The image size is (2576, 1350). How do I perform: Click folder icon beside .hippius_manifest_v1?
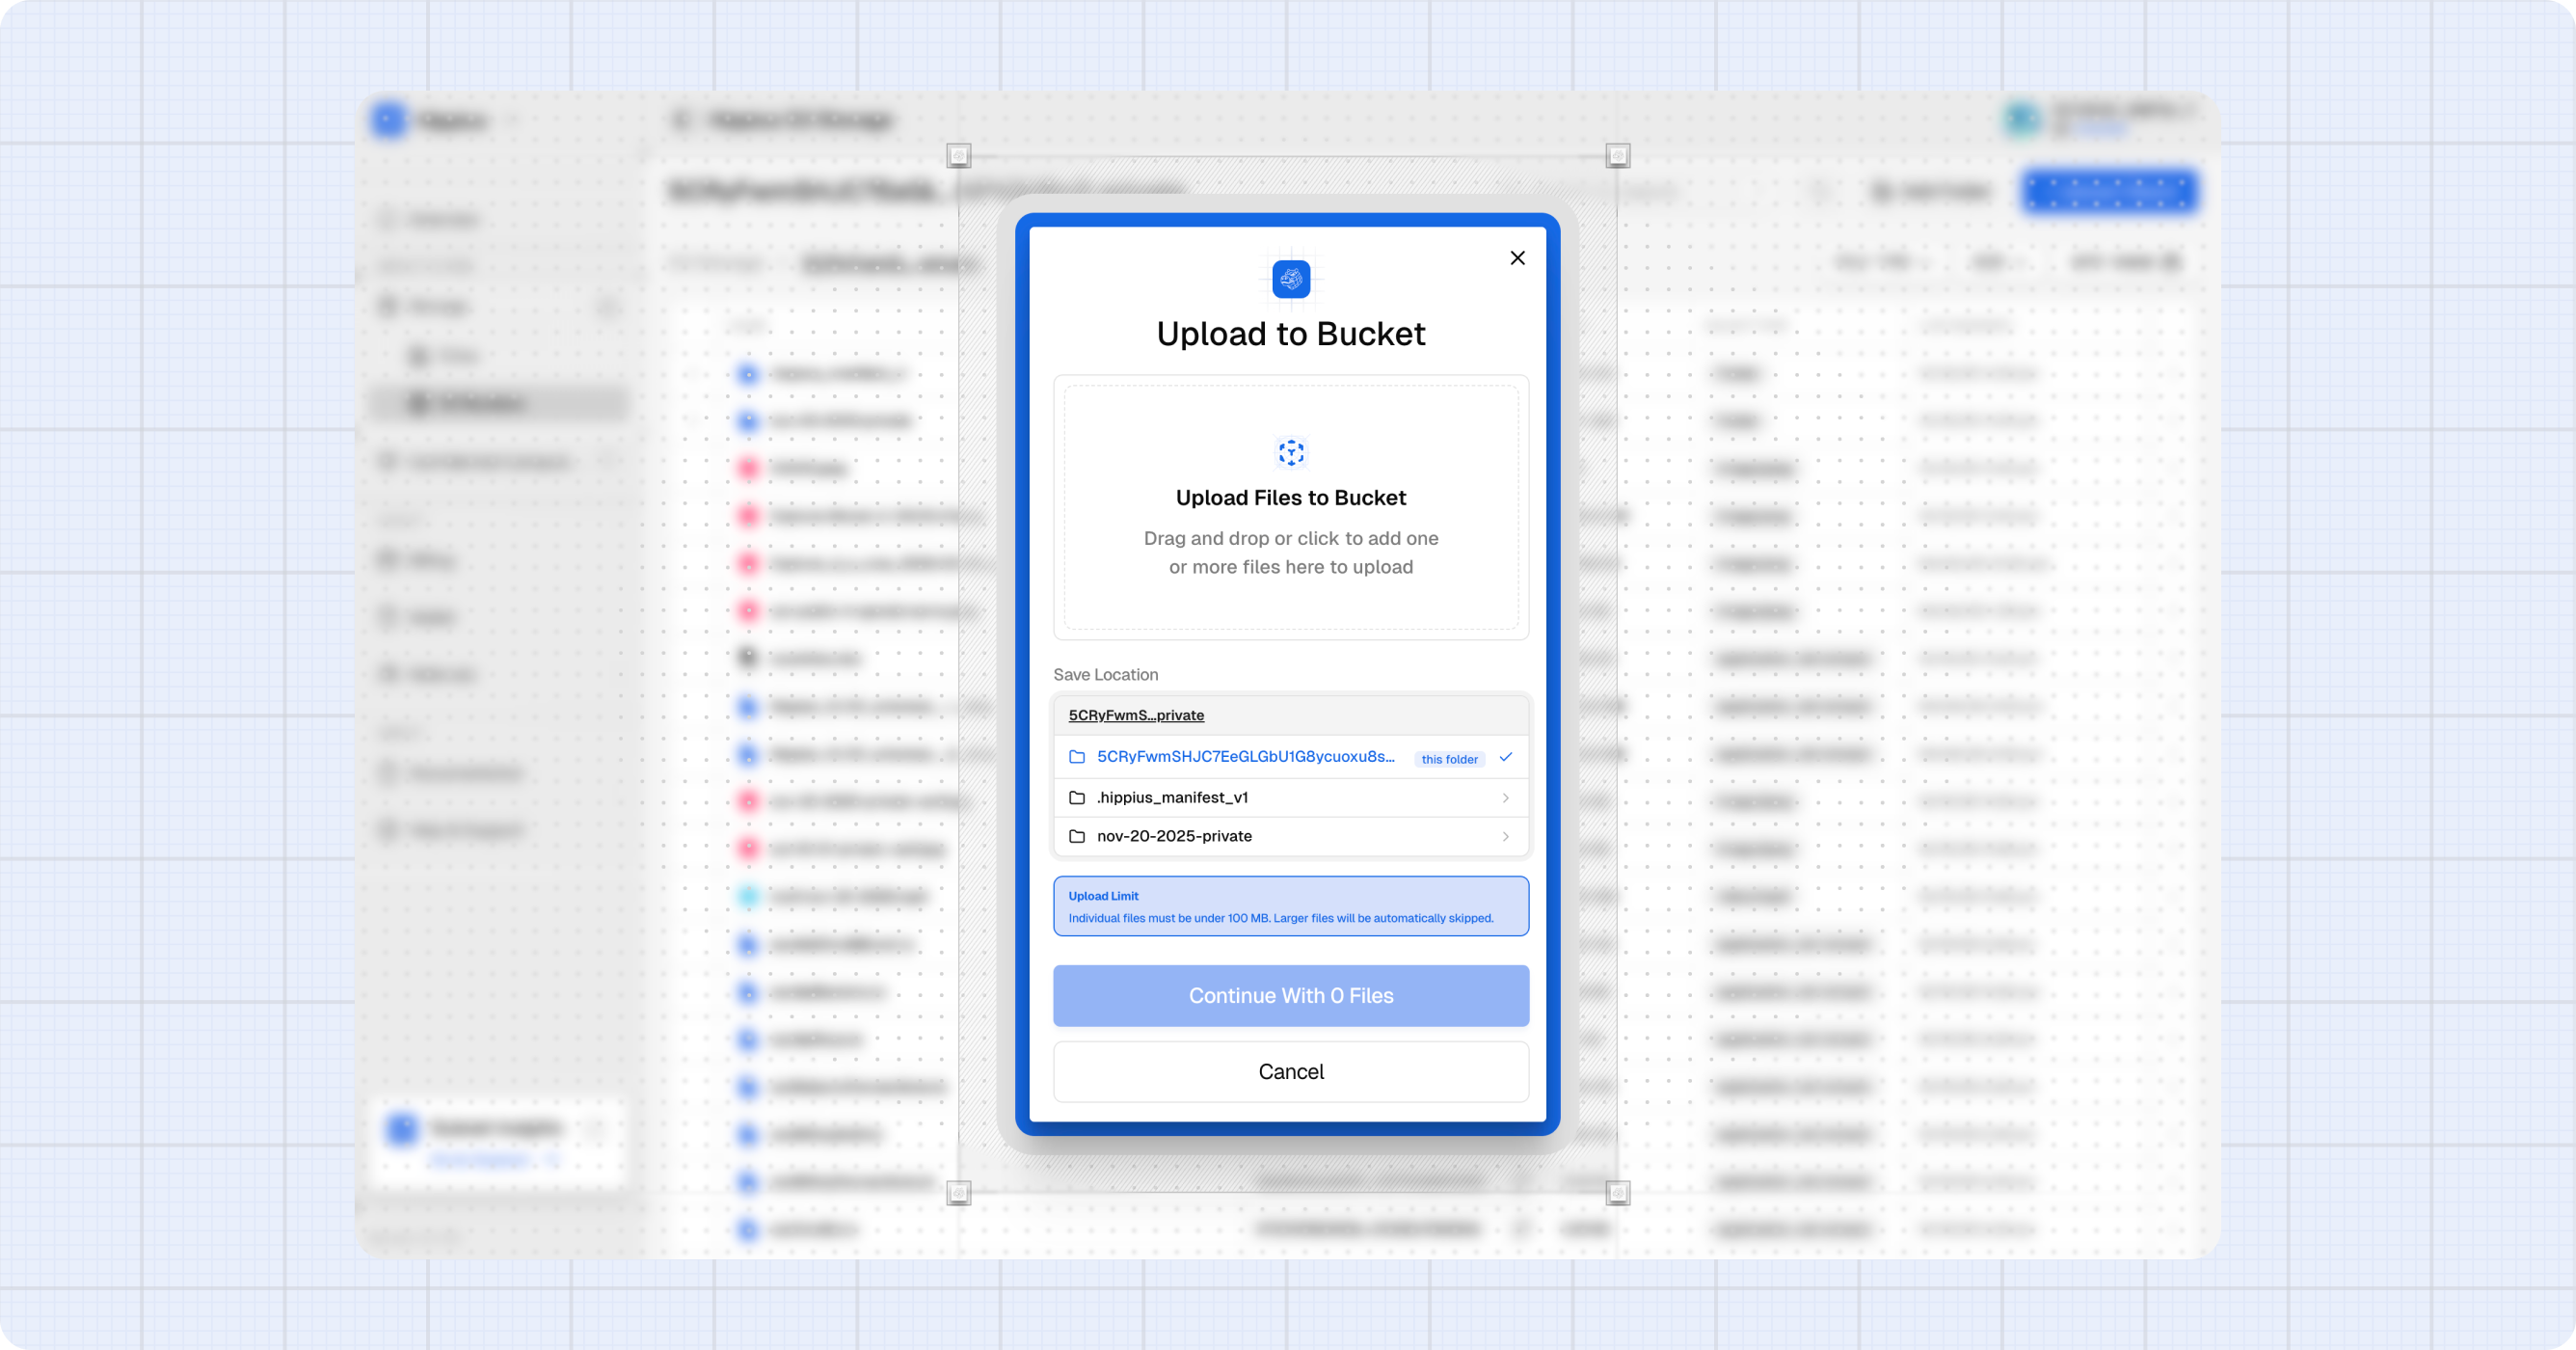1077,798
